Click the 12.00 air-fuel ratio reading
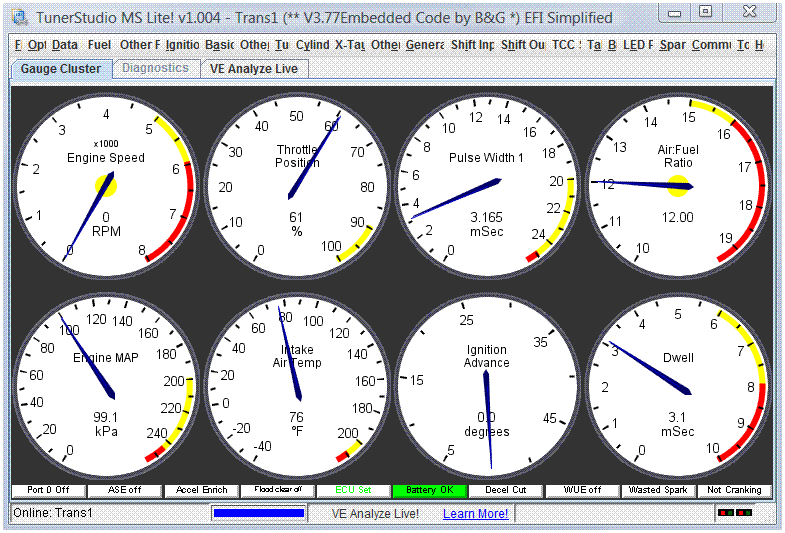The height and width of the screenshot is (533, 785). click(678, 217)
